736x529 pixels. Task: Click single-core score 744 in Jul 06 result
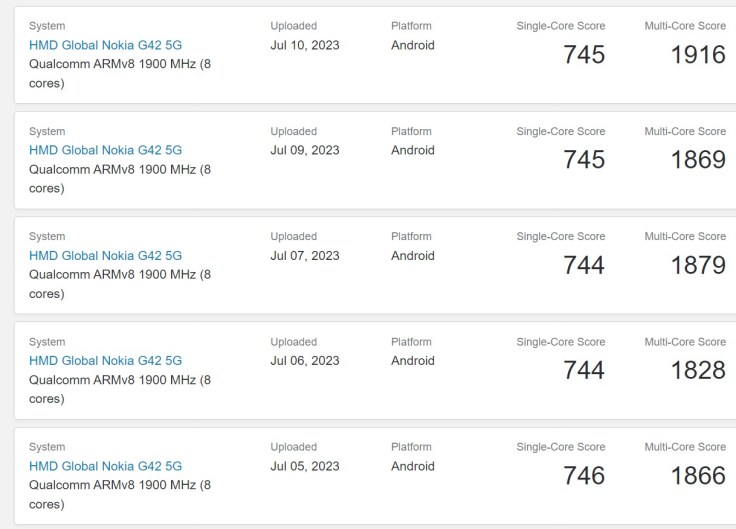pyautogui.click(x=584, y=370)
